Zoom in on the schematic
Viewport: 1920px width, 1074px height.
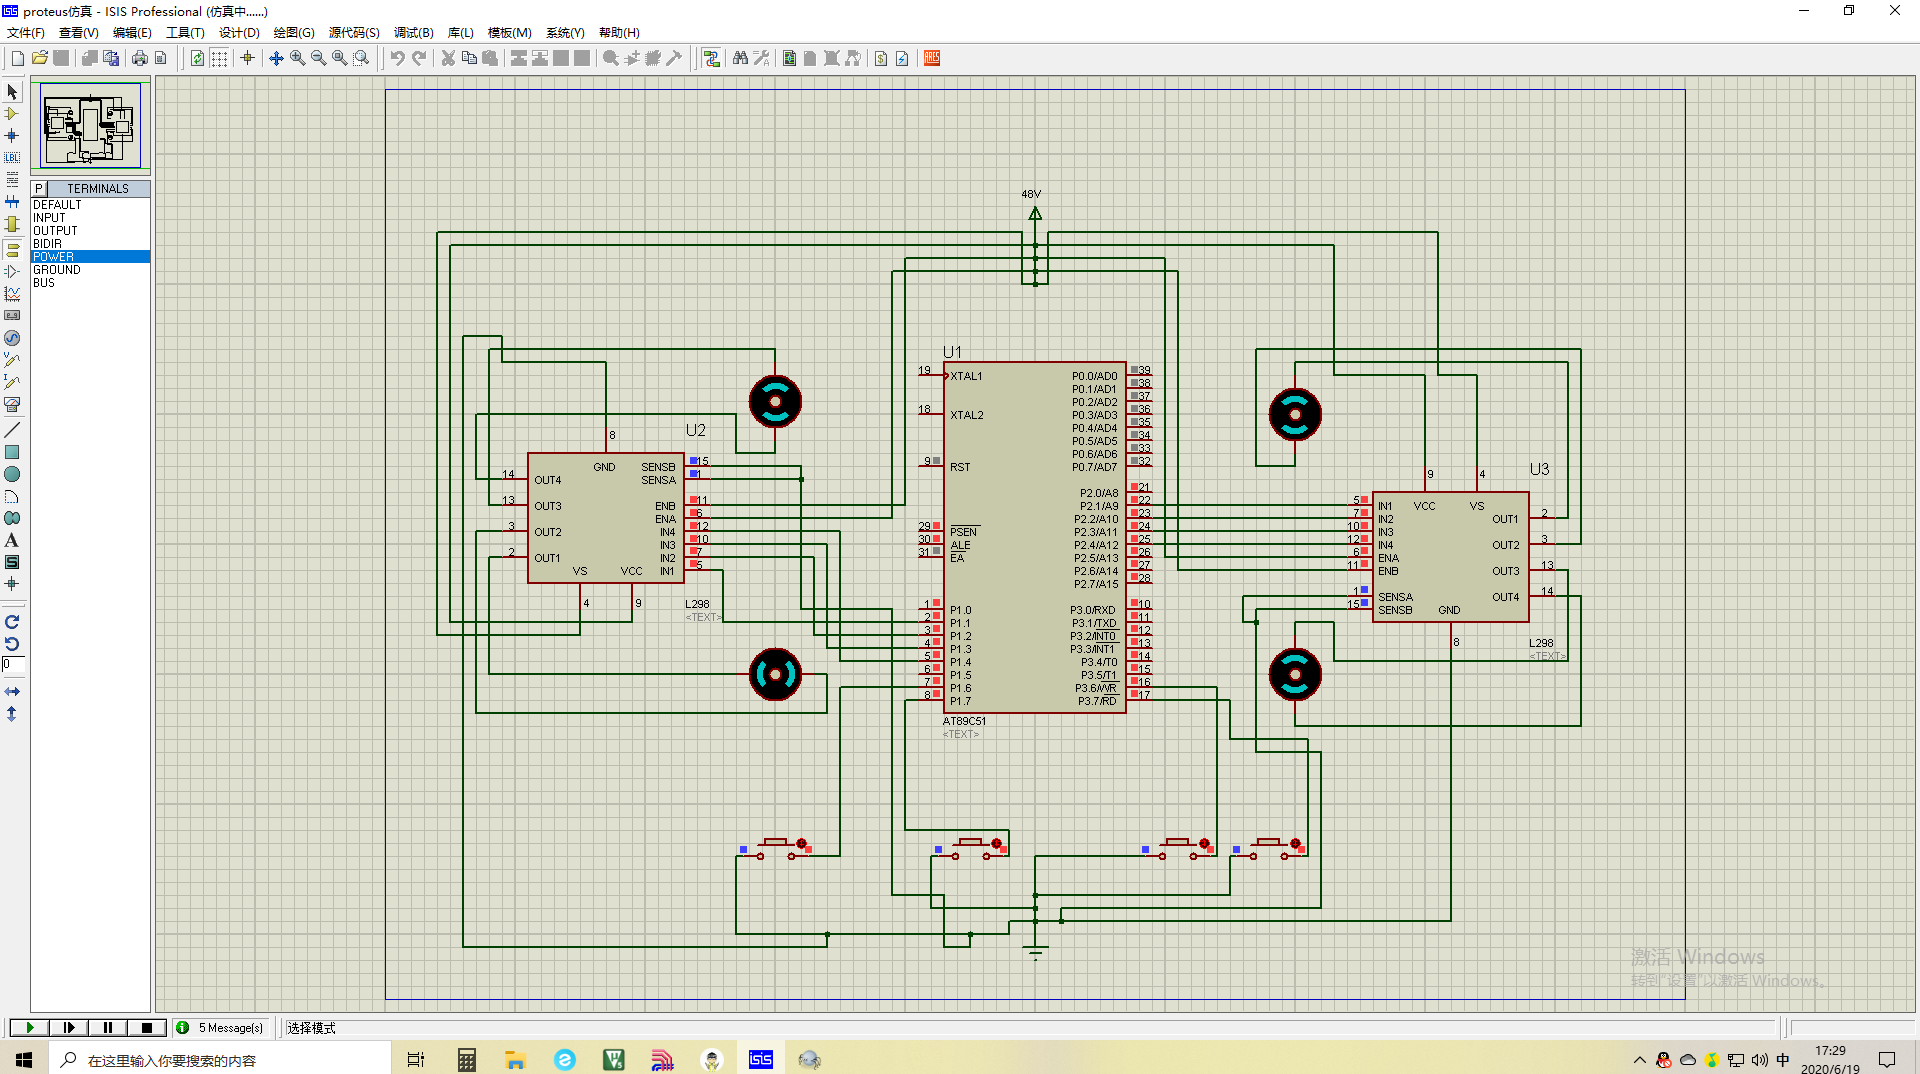coord(298,58)
